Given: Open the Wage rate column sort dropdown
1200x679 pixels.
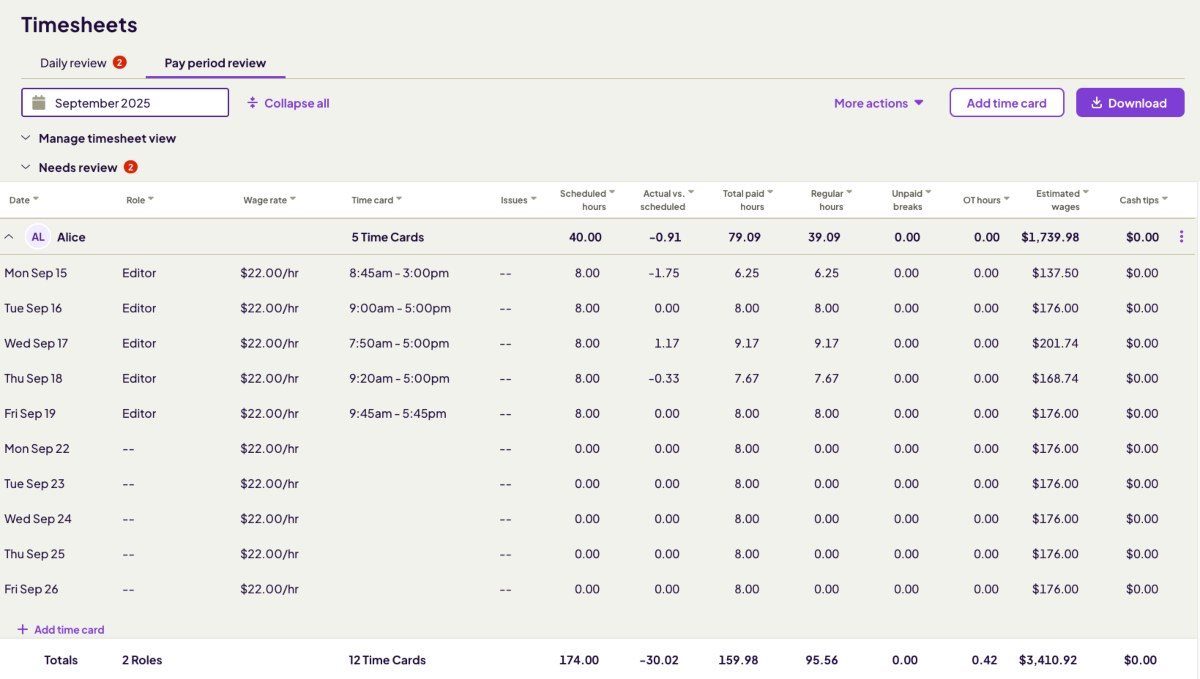Looking at the screenshot, I should 292,200.
